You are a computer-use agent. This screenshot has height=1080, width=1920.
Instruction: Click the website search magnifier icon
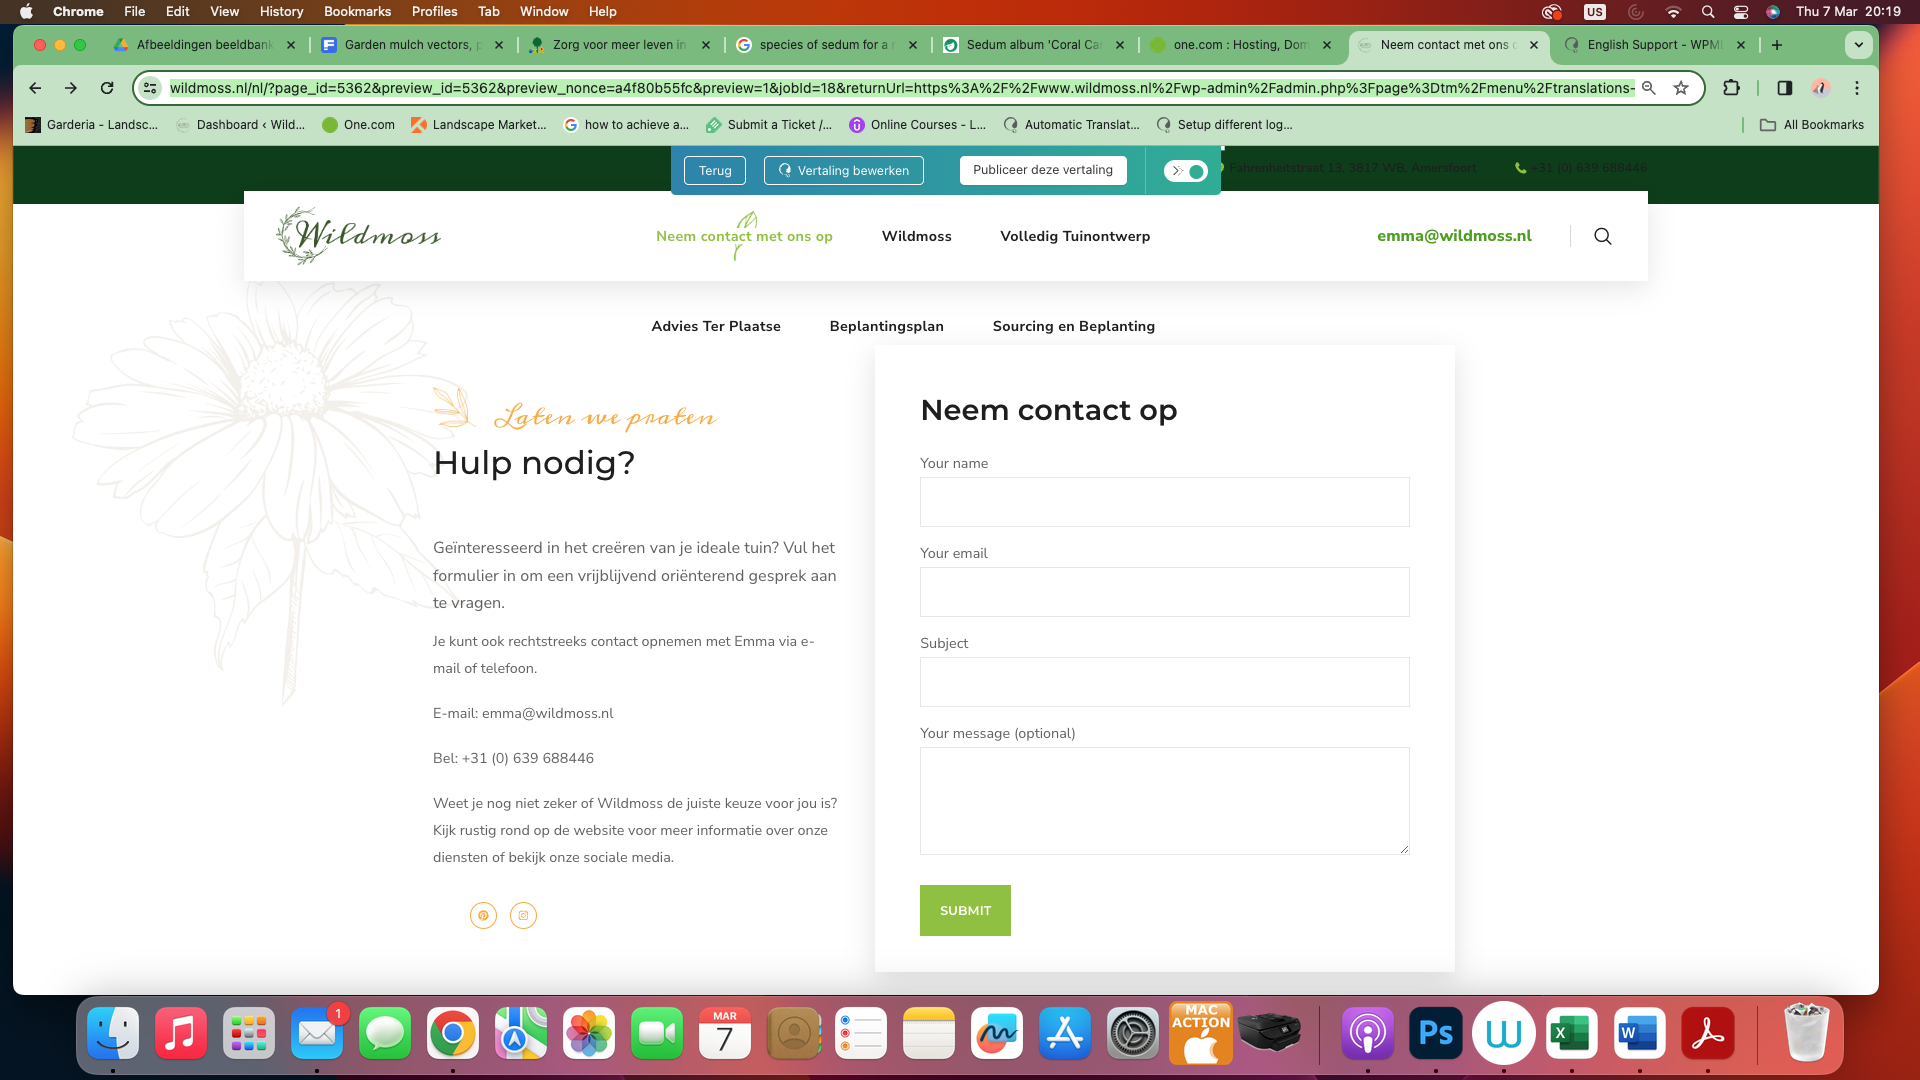tap(1602, 236)
